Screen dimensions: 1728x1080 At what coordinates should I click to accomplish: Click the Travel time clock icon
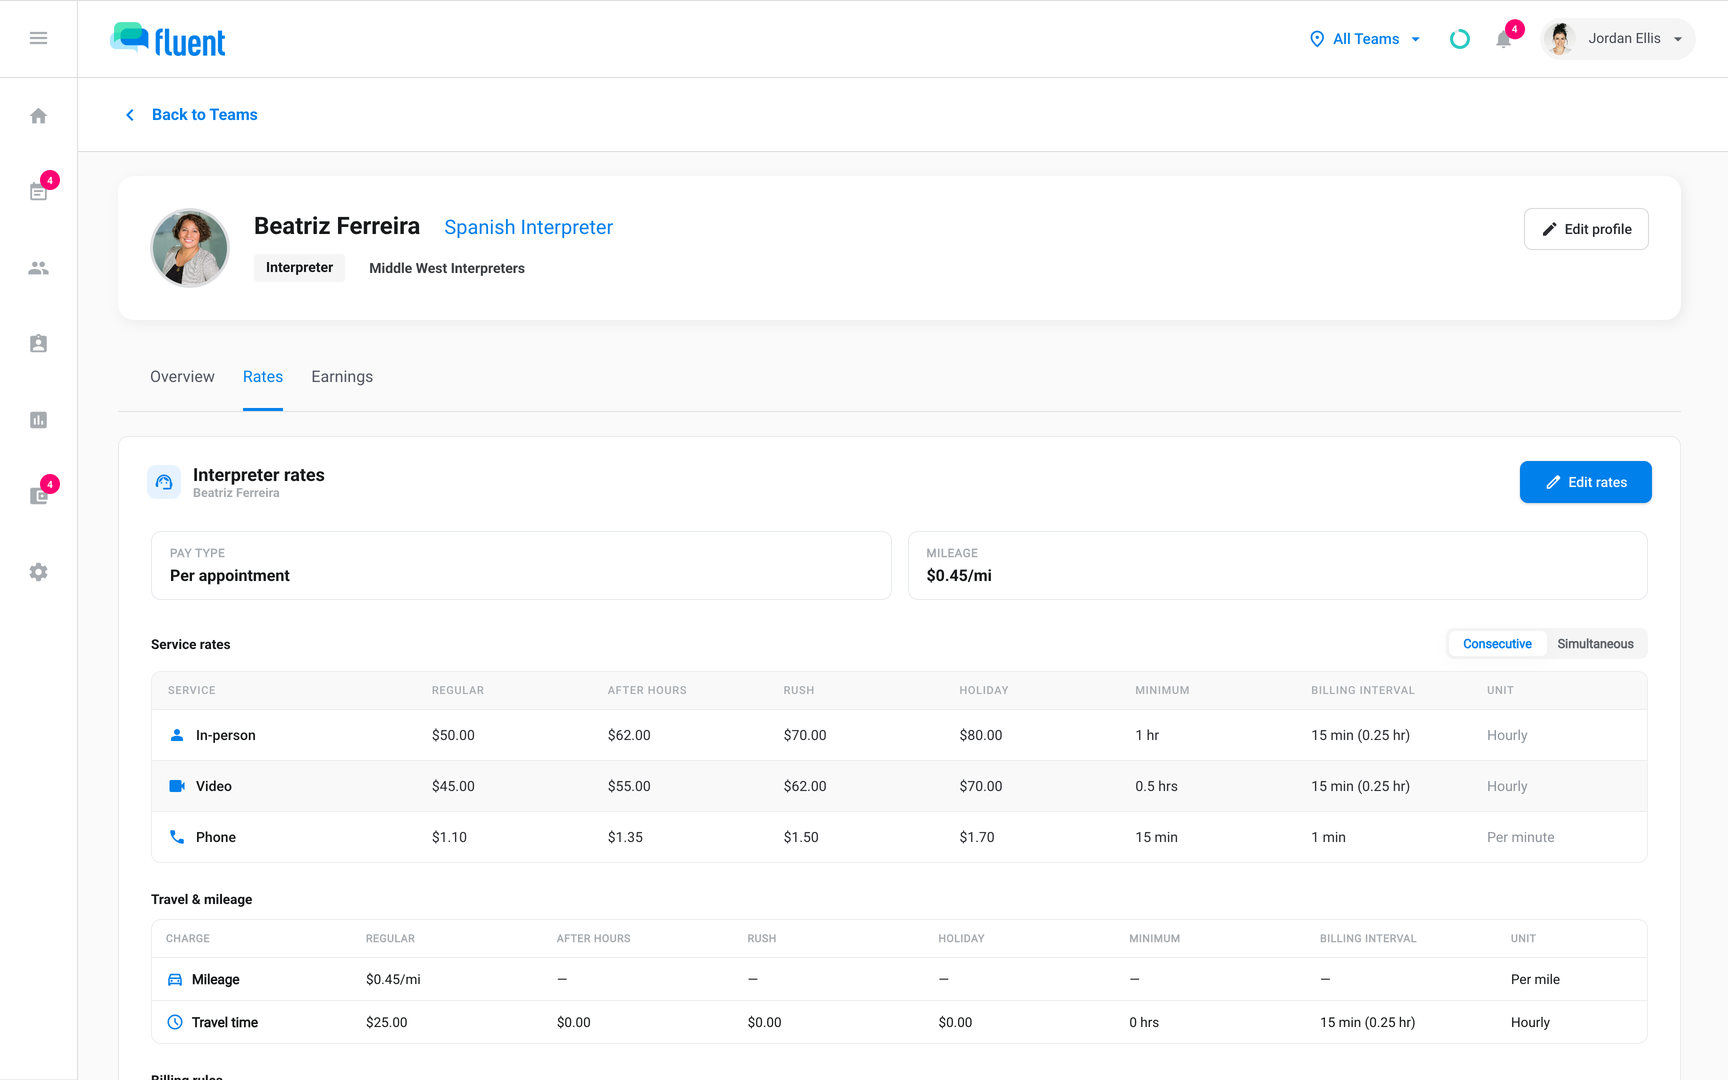coord(175,1022)
